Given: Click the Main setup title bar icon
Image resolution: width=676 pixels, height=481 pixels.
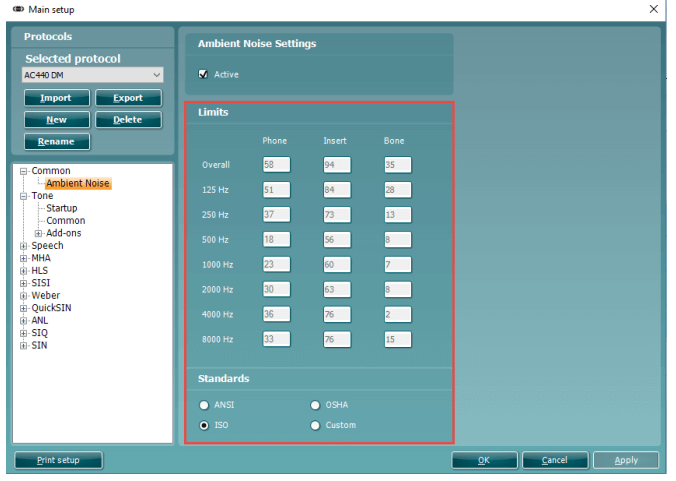Looking at the screenshot, I should click(x=18, y=9).
